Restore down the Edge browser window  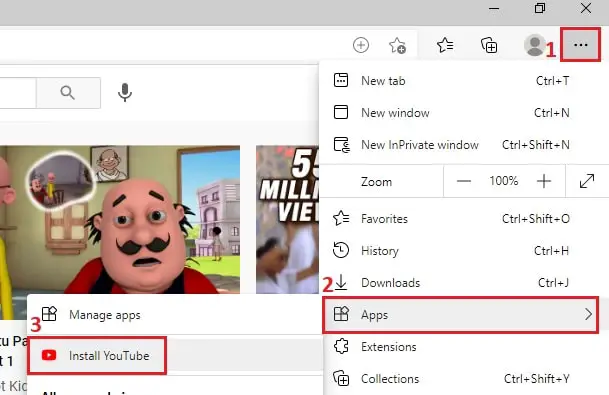pos(540,9)
